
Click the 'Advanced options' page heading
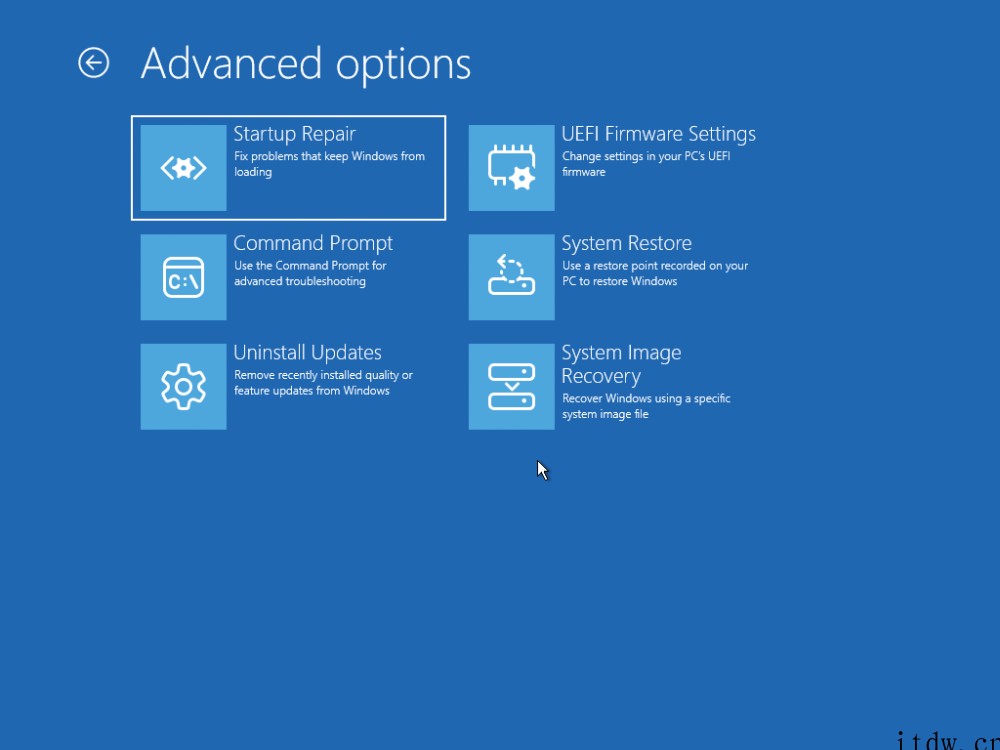[x=305, y=64]
